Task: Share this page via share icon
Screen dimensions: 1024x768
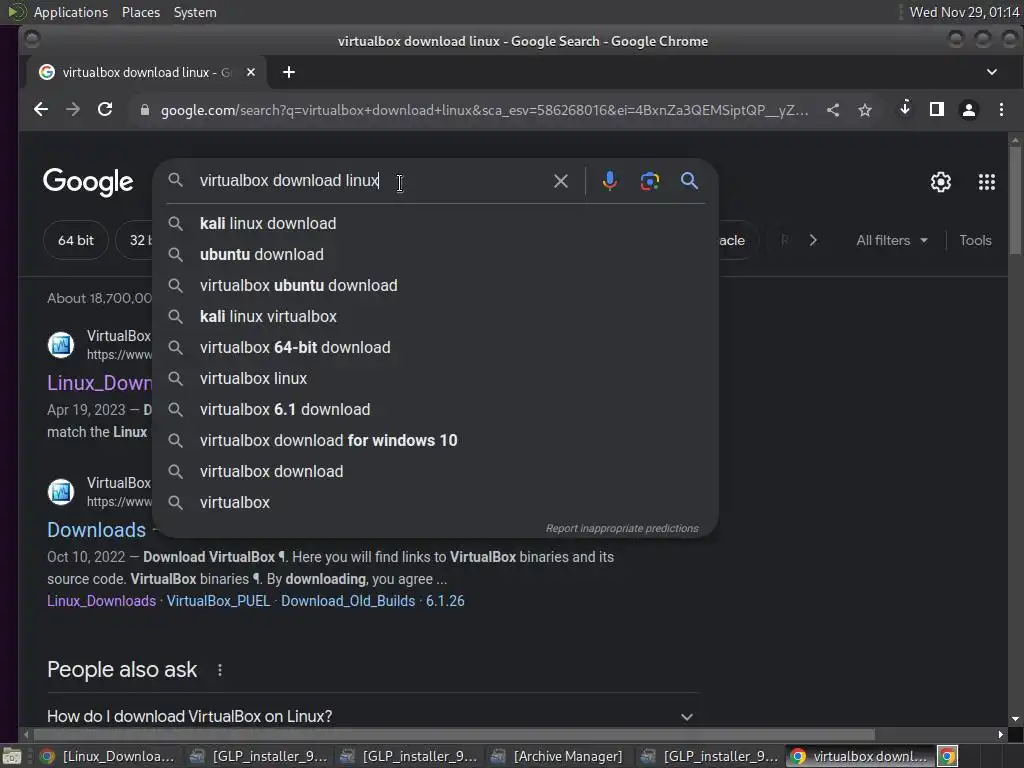Action: [x=833, y=110]
